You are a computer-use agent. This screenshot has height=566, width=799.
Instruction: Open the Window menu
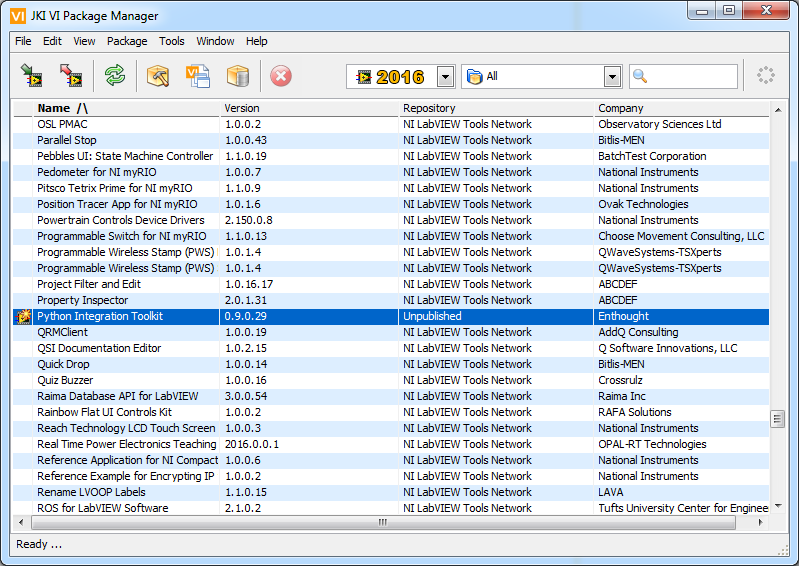click(215, 41)
